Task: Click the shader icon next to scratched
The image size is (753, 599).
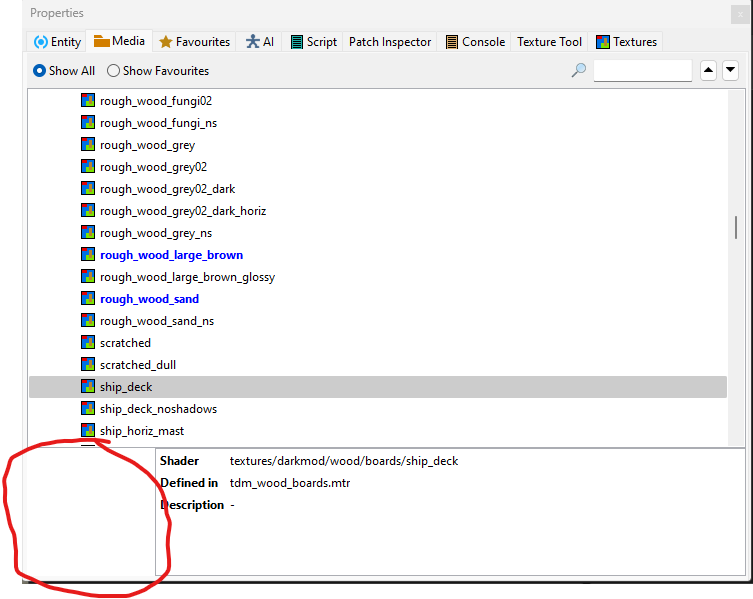Action: click(88, 343)
